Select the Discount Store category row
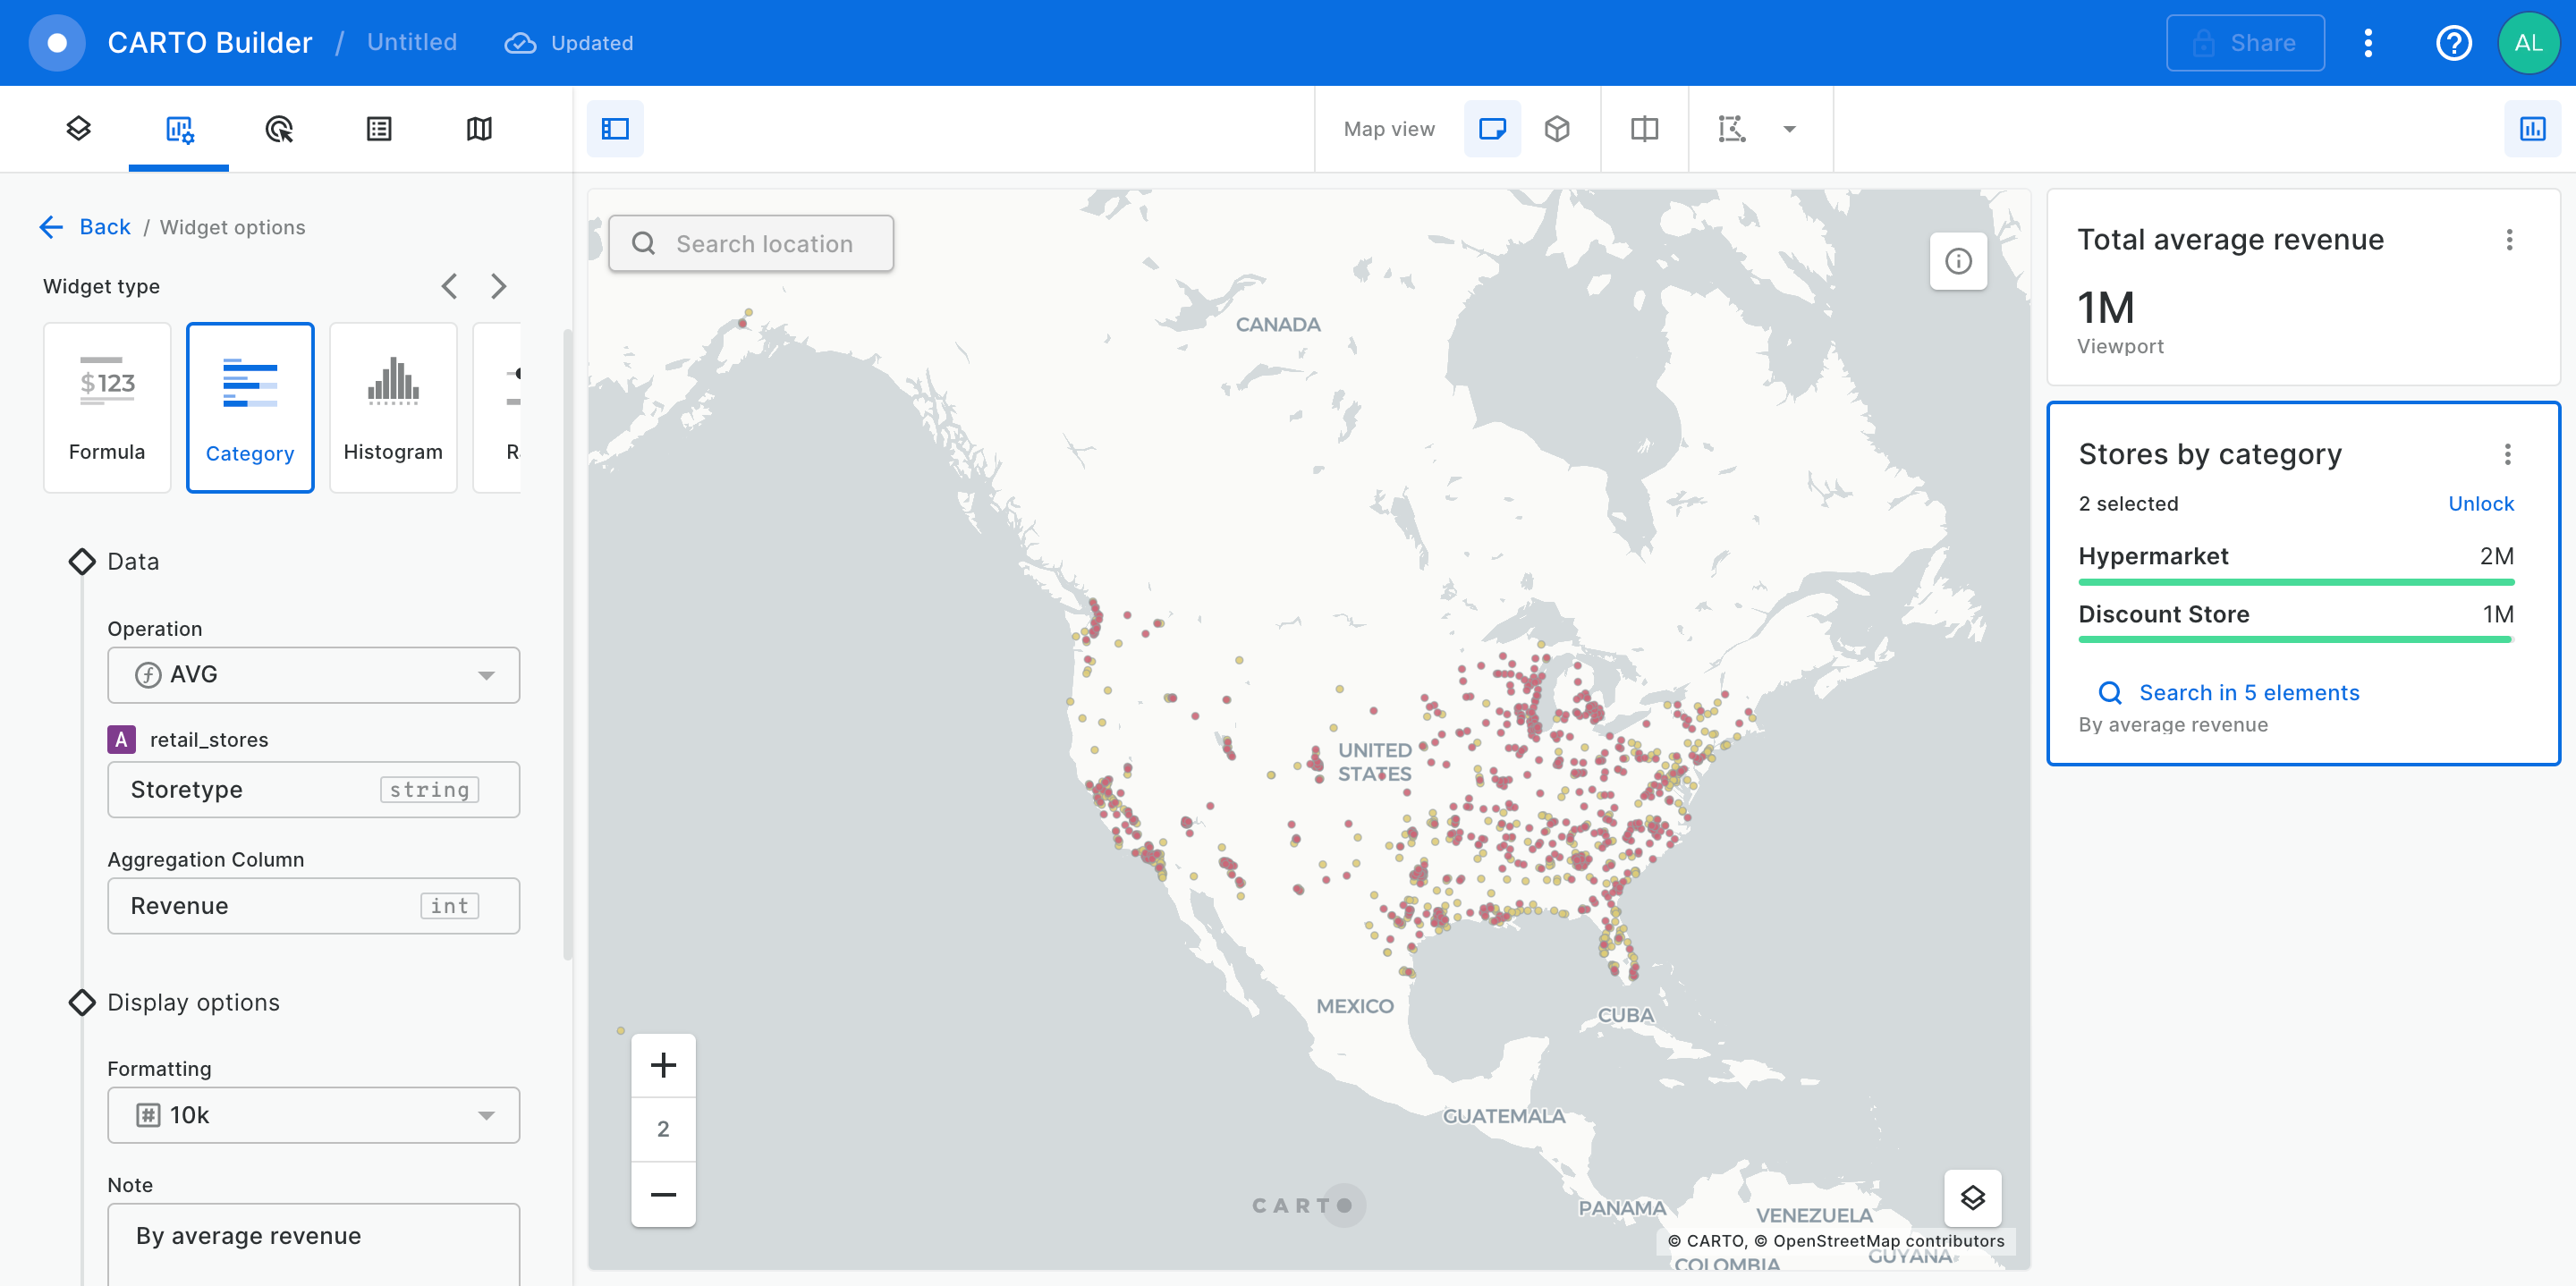This screenshot has height=1286, width=2576. (2296, 621)
